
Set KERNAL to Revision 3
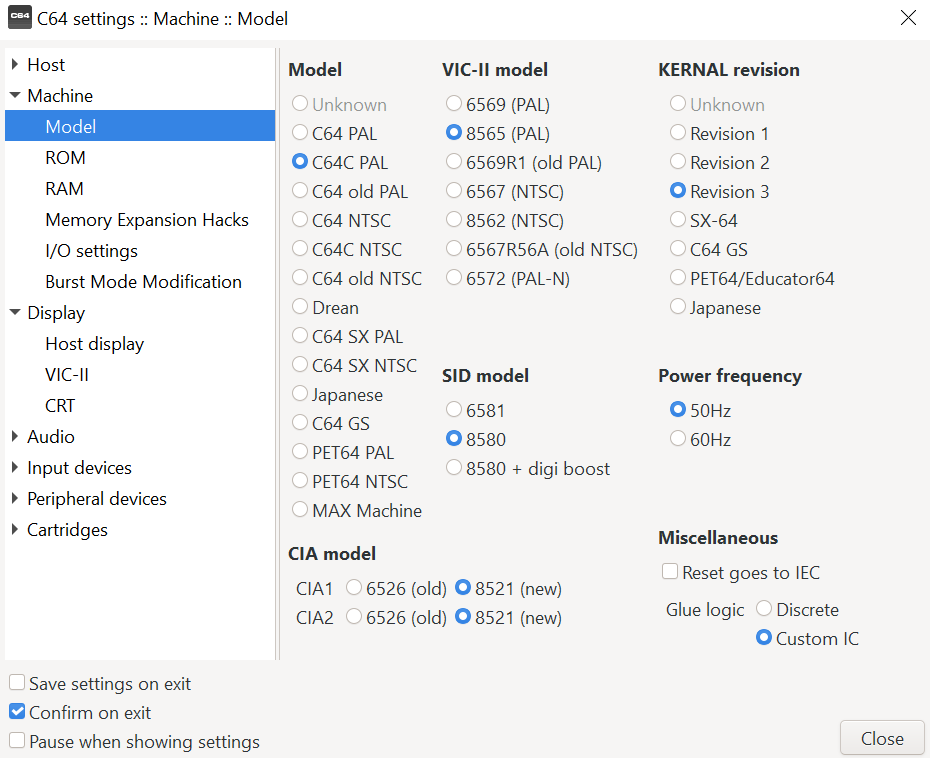[719, 191]
